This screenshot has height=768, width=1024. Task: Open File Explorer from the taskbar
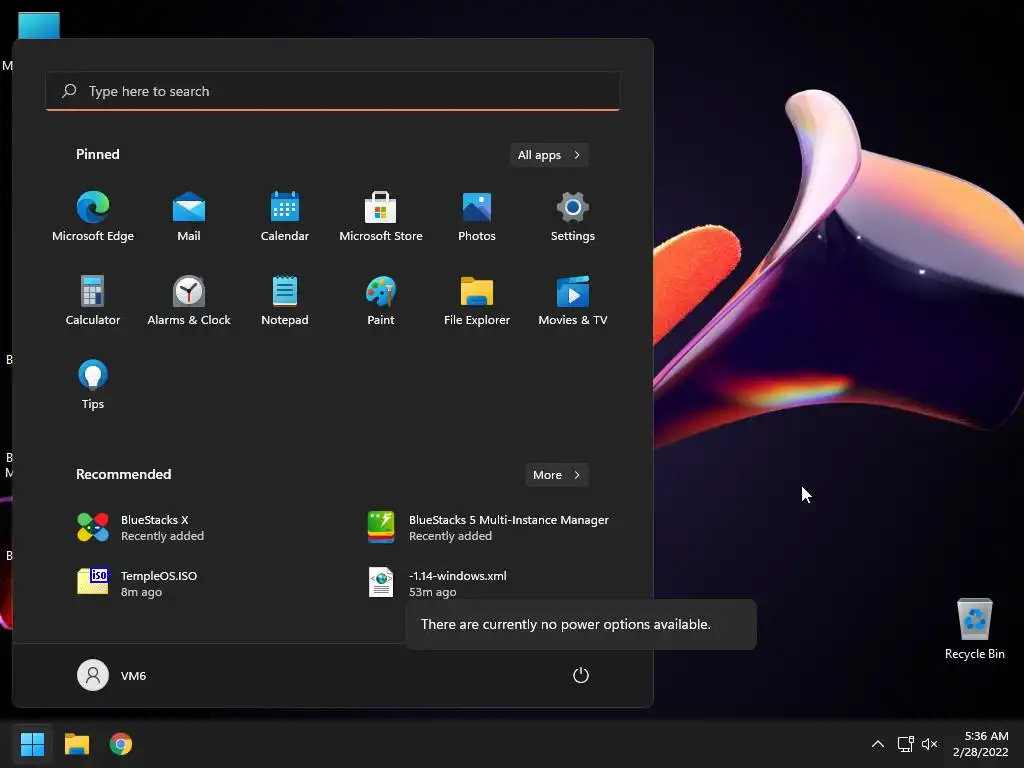pyautogui.click(x=76, y=744)
